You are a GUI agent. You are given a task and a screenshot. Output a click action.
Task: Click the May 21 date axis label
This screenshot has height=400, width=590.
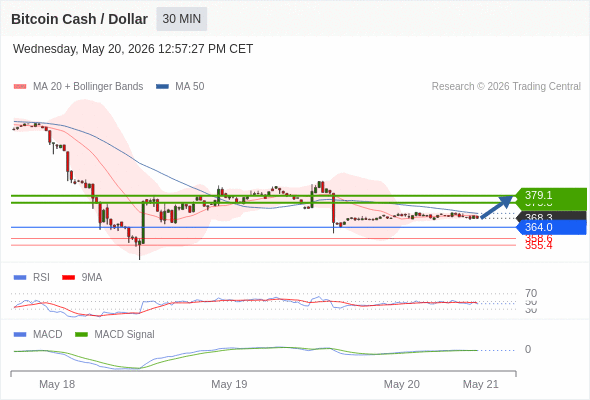481,384
